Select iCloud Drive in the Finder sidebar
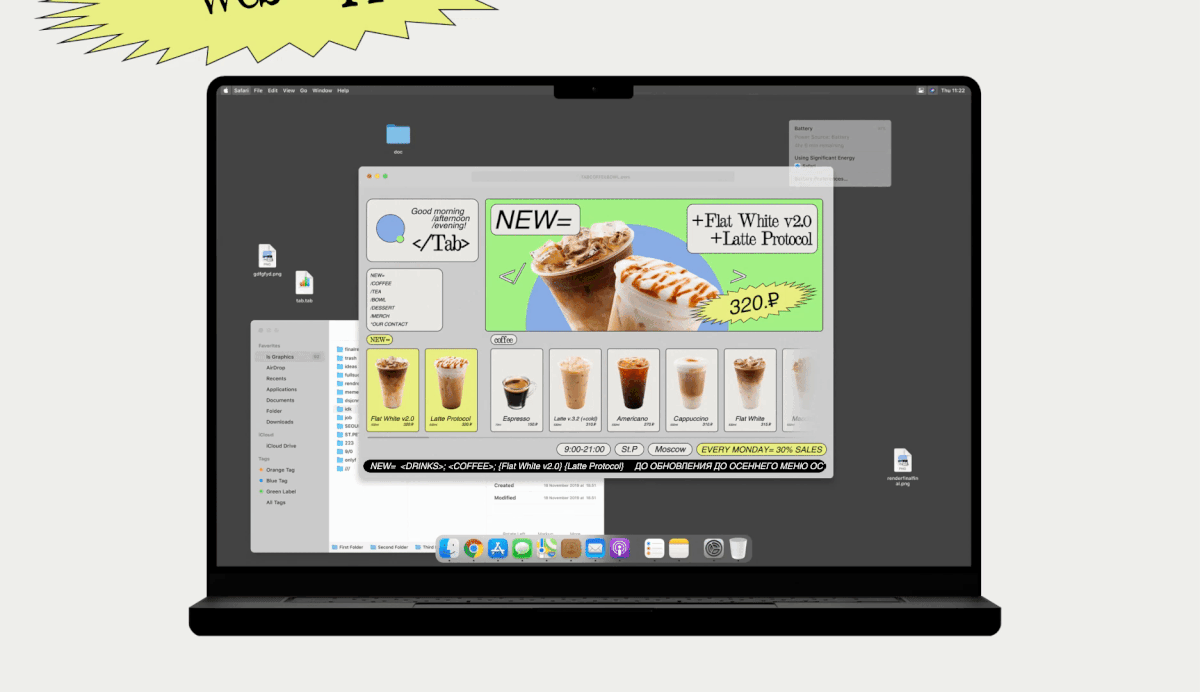1200x692 pixels. coord(280,446)
